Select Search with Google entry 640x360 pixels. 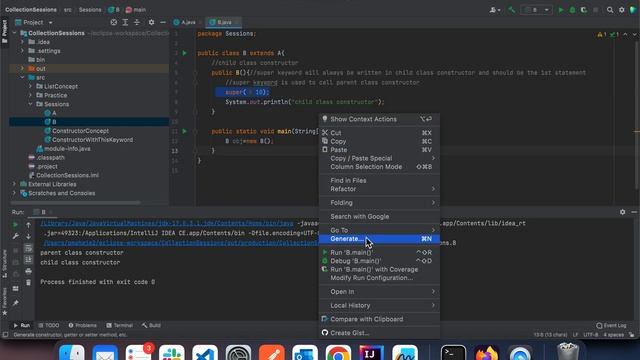click(379, 217)
